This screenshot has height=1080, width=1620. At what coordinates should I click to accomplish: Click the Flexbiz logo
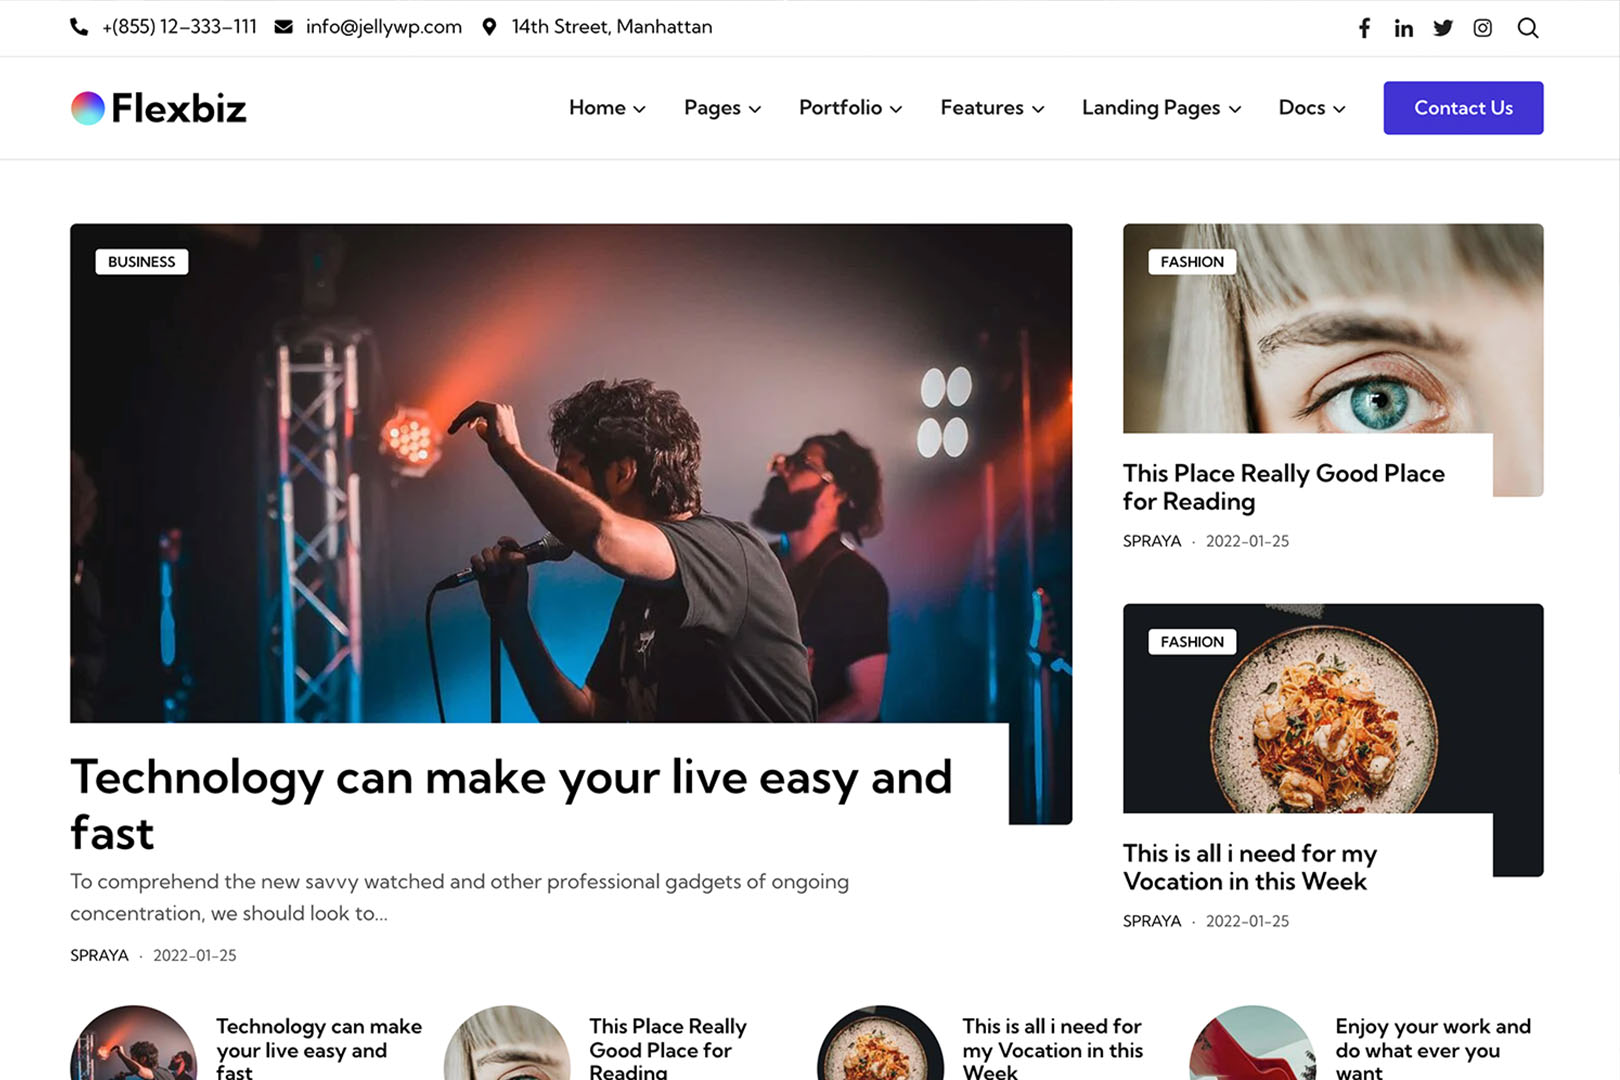tap(158, 108)
